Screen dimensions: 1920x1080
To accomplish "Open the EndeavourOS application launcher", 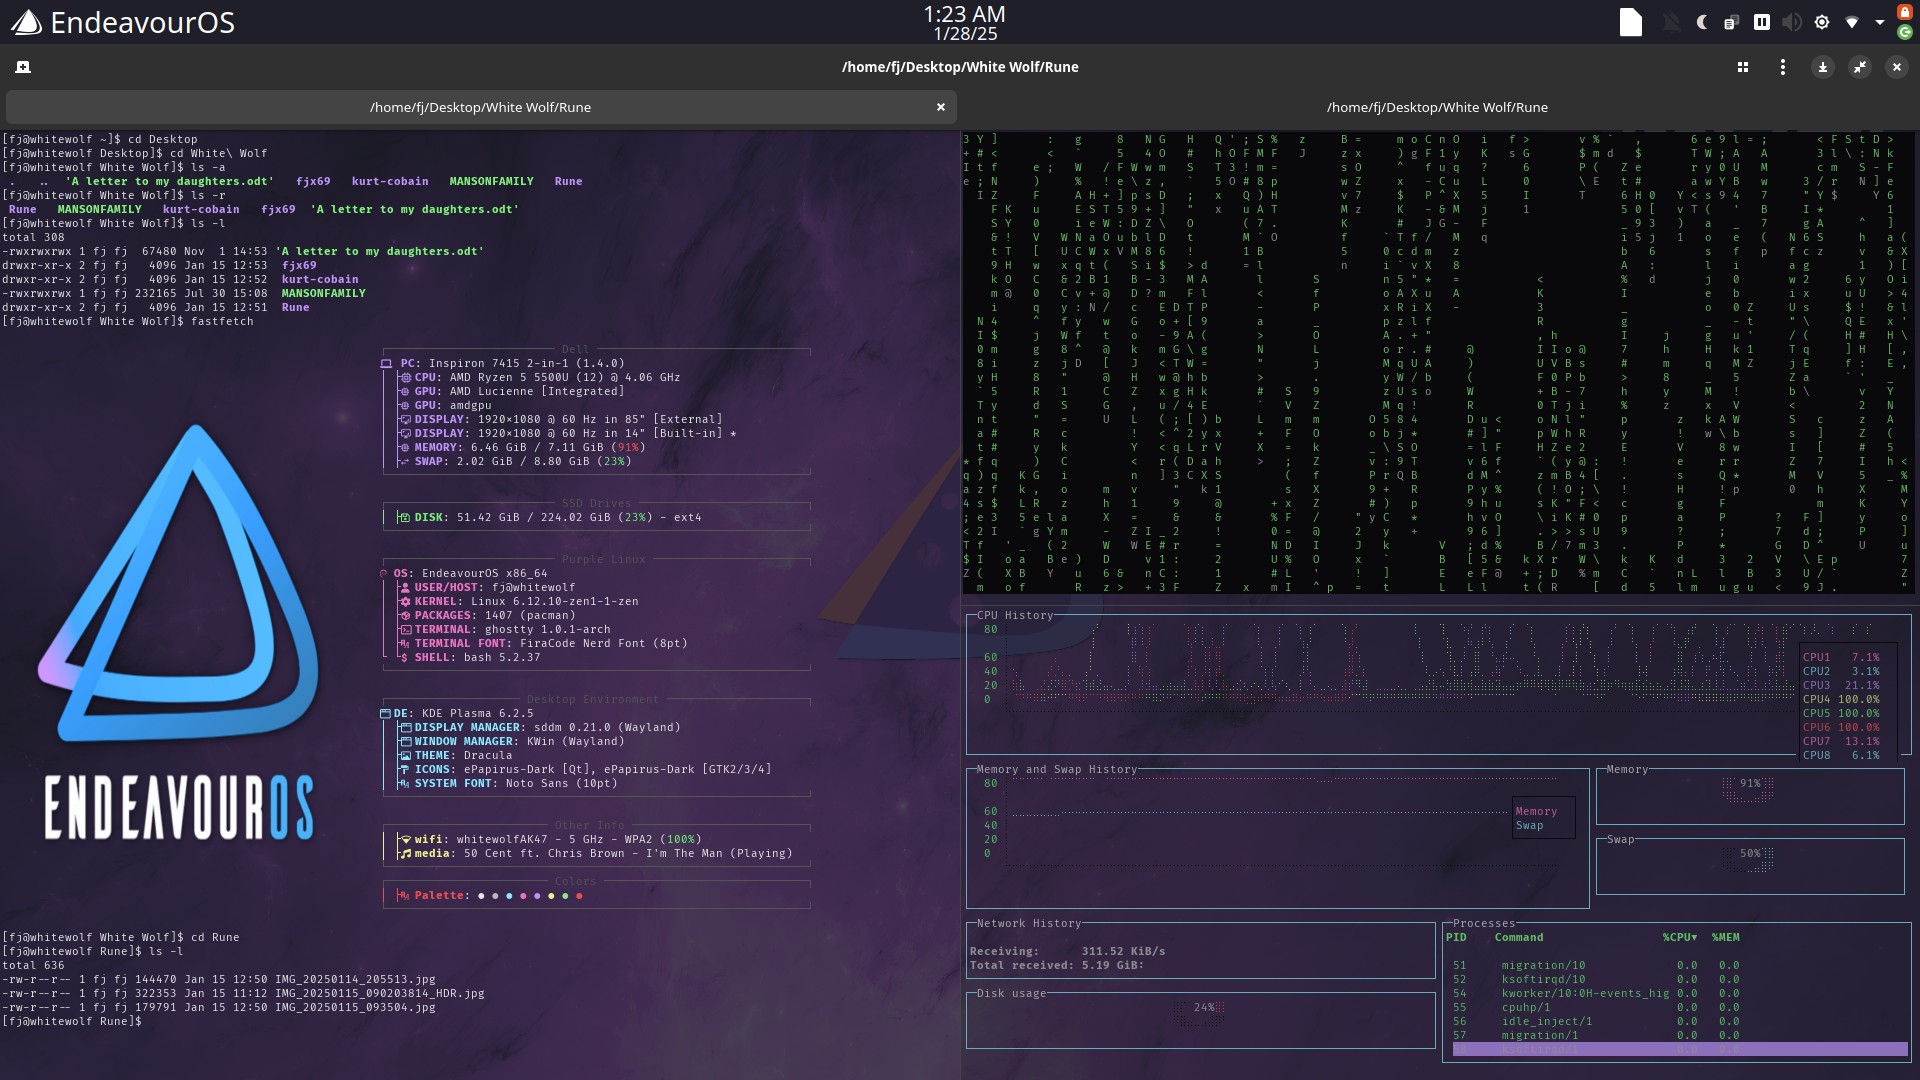I will (124, 22).
